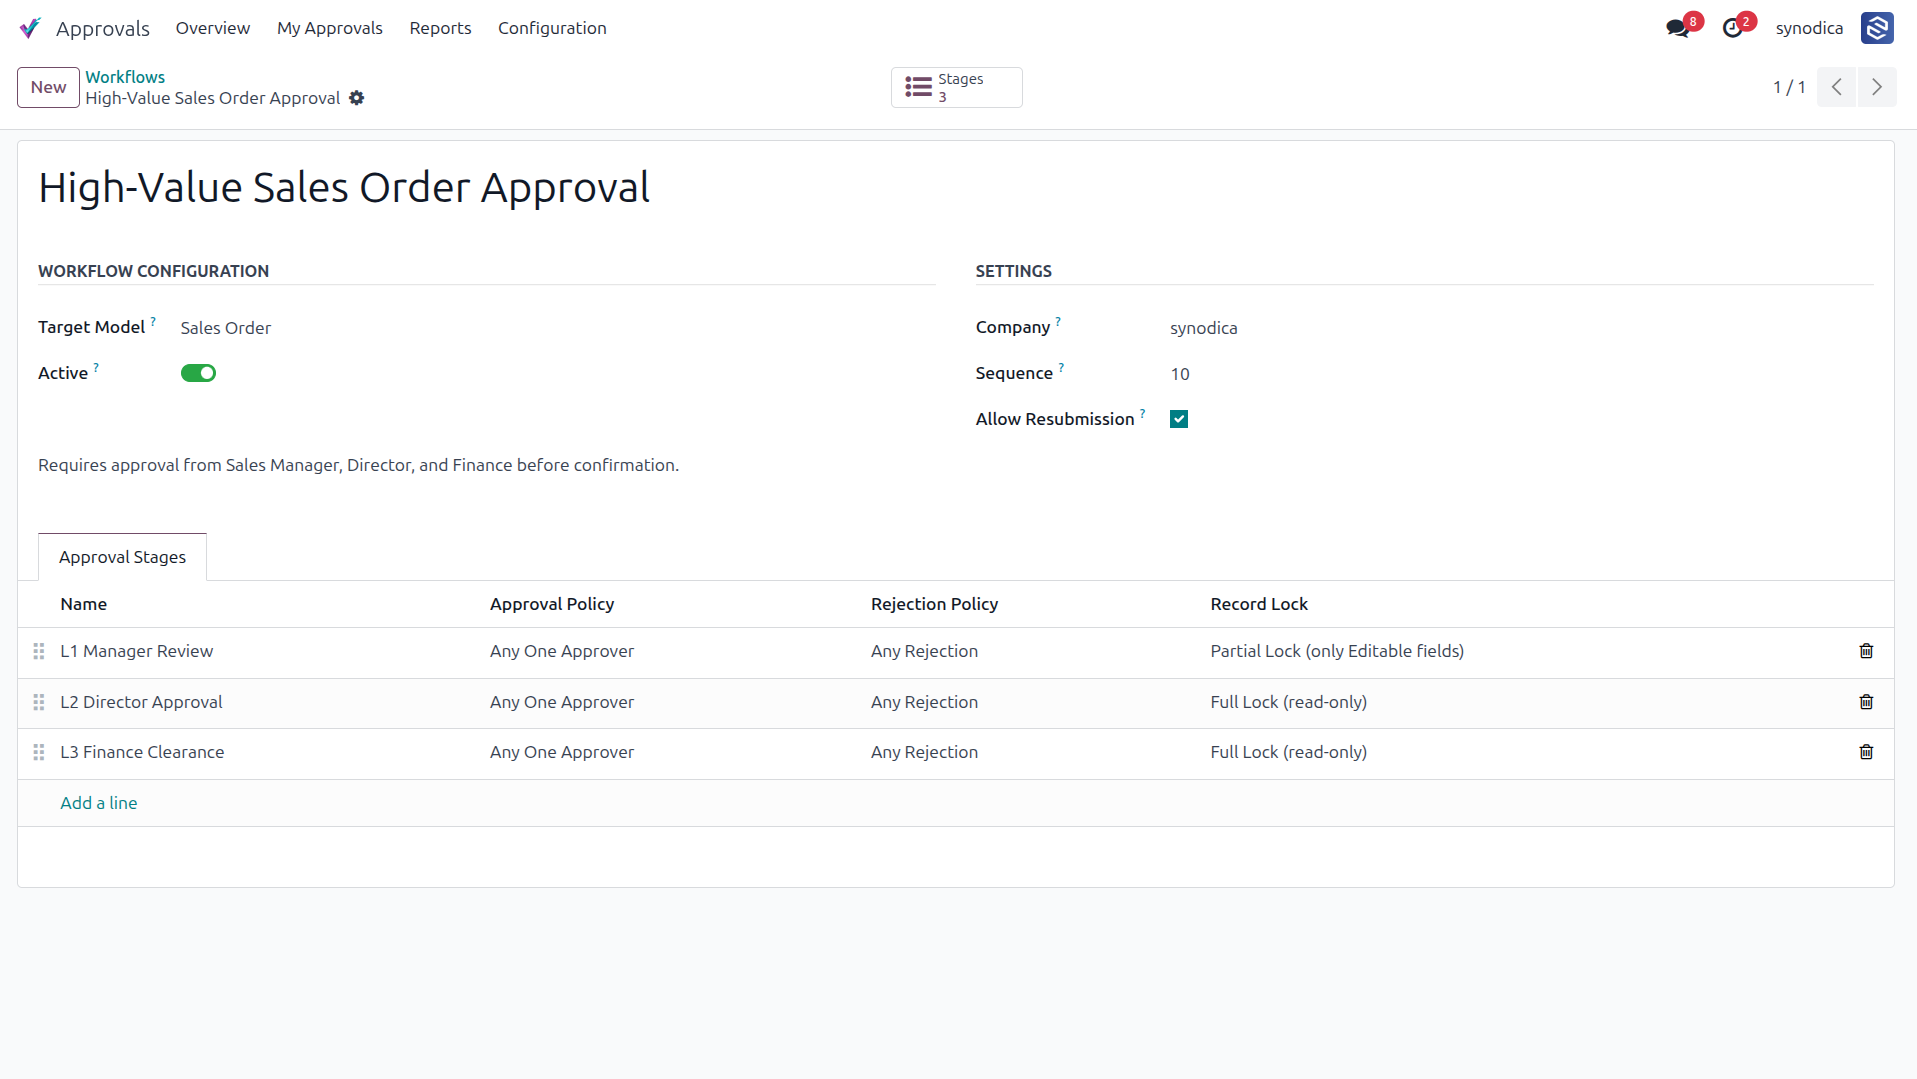This screenshot has height=1079, width=1917.
Task: Edit the workflow description text
Action: click(x=358, y=465)
